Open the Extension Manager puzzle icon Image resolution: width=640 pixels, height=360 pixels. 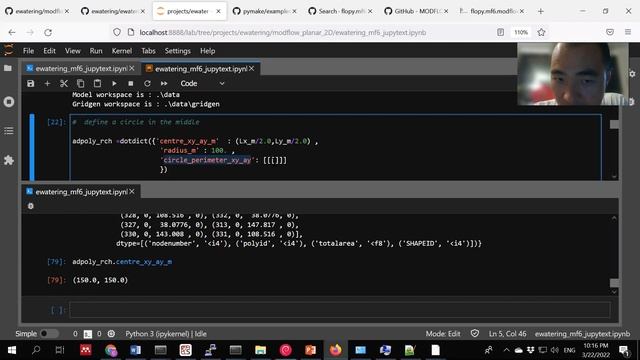9,160
